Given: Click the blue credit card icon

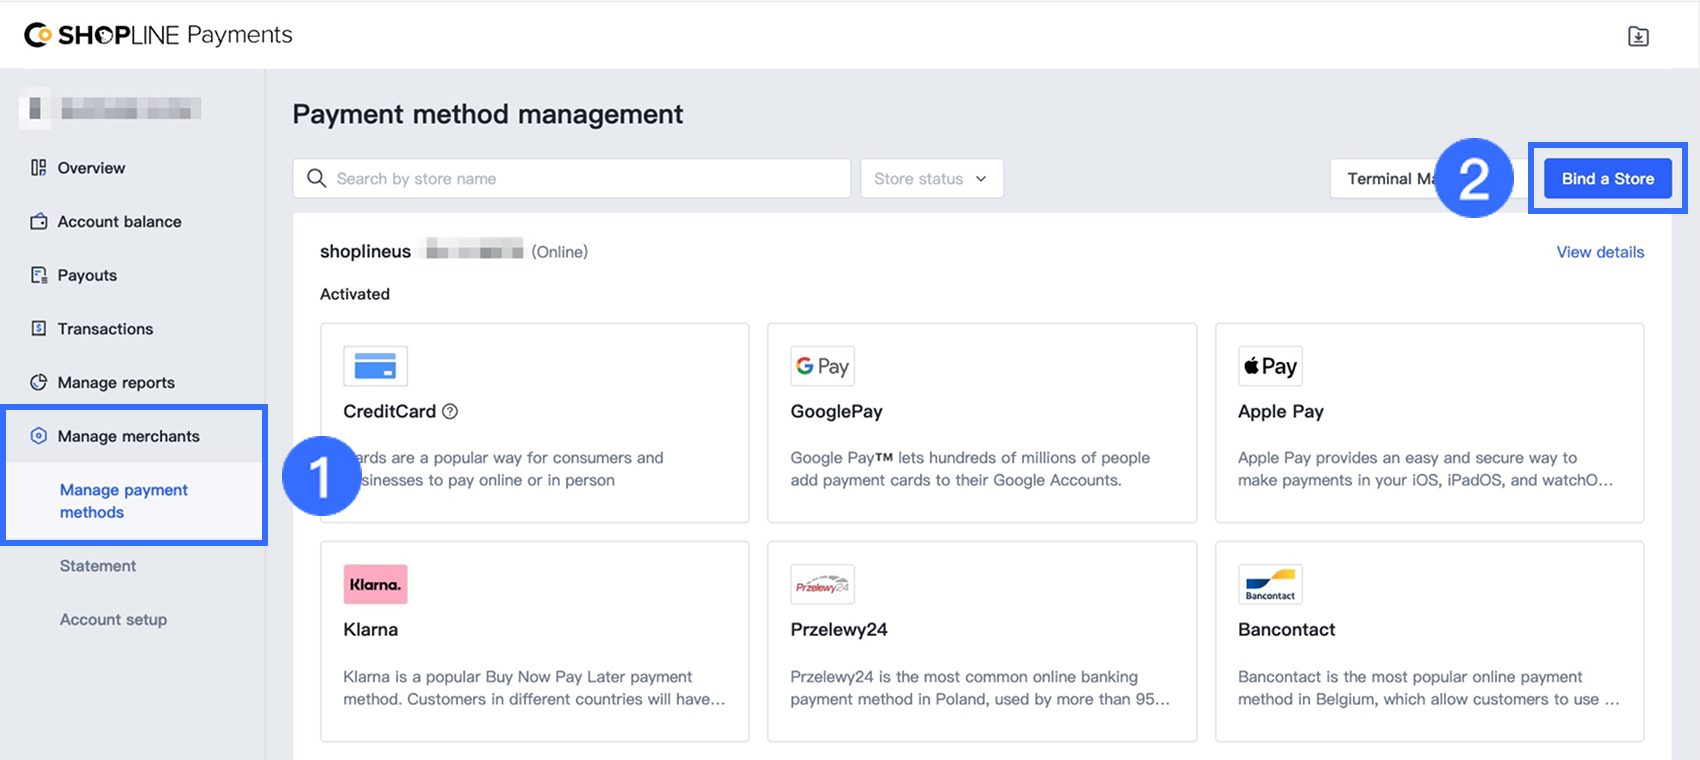Looking at the screenshot, I should point(375,366).
